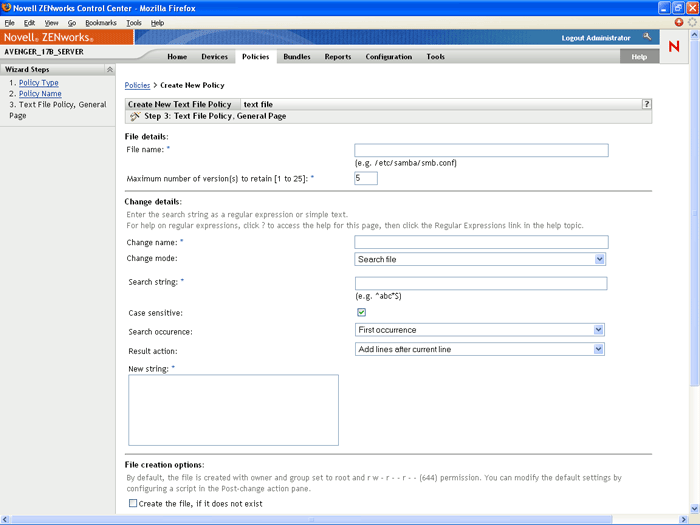
Task: Click the maximum versions to retain field
Action: point(366,178)
